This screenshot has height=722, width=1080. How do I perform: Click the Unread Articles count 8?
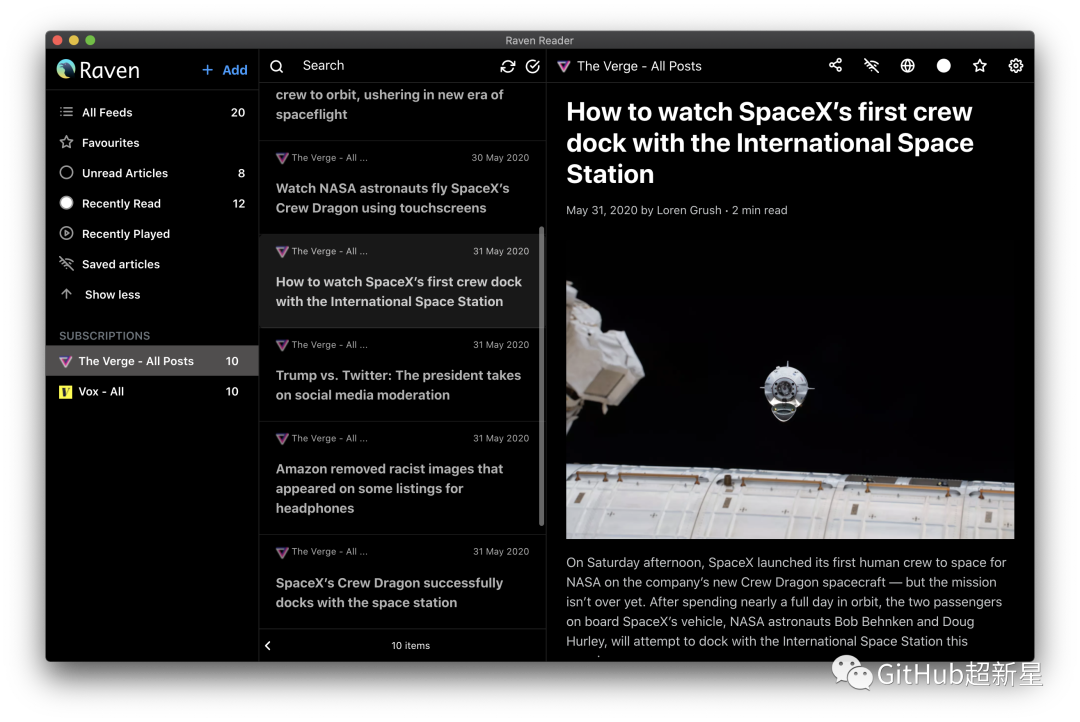click(241, 173)
